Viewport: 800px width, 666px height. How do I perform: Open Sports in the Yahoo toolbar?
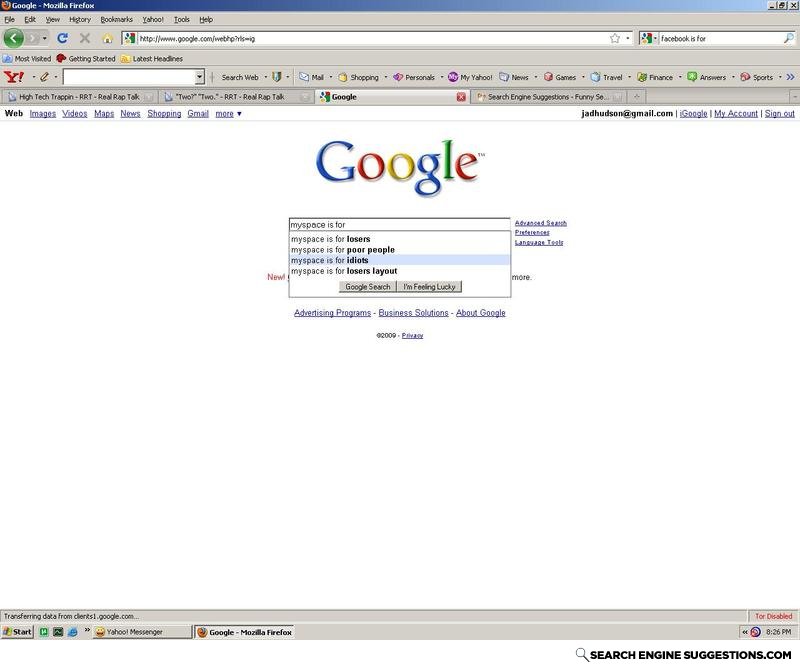[757, 77]
